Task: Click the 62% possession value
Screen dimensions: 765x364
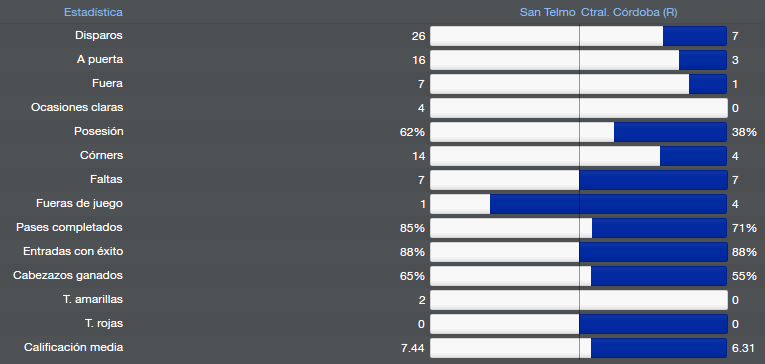Action: (412, 132)
